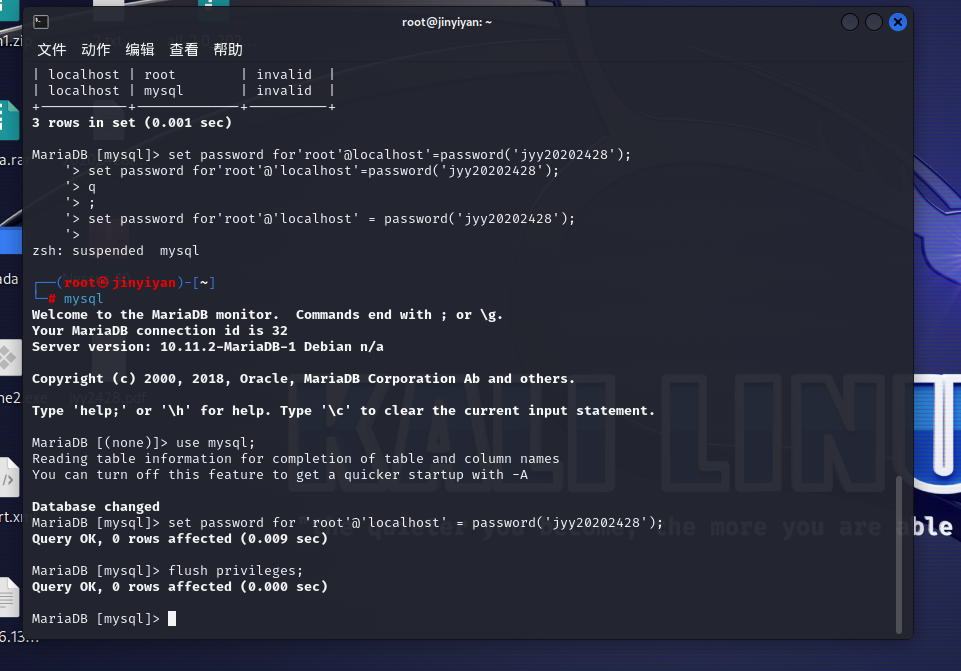Place cursor at the final MariaDB [mysql]> prompt
This screenshot has height=671, width=961.
(x=172, y=618)
